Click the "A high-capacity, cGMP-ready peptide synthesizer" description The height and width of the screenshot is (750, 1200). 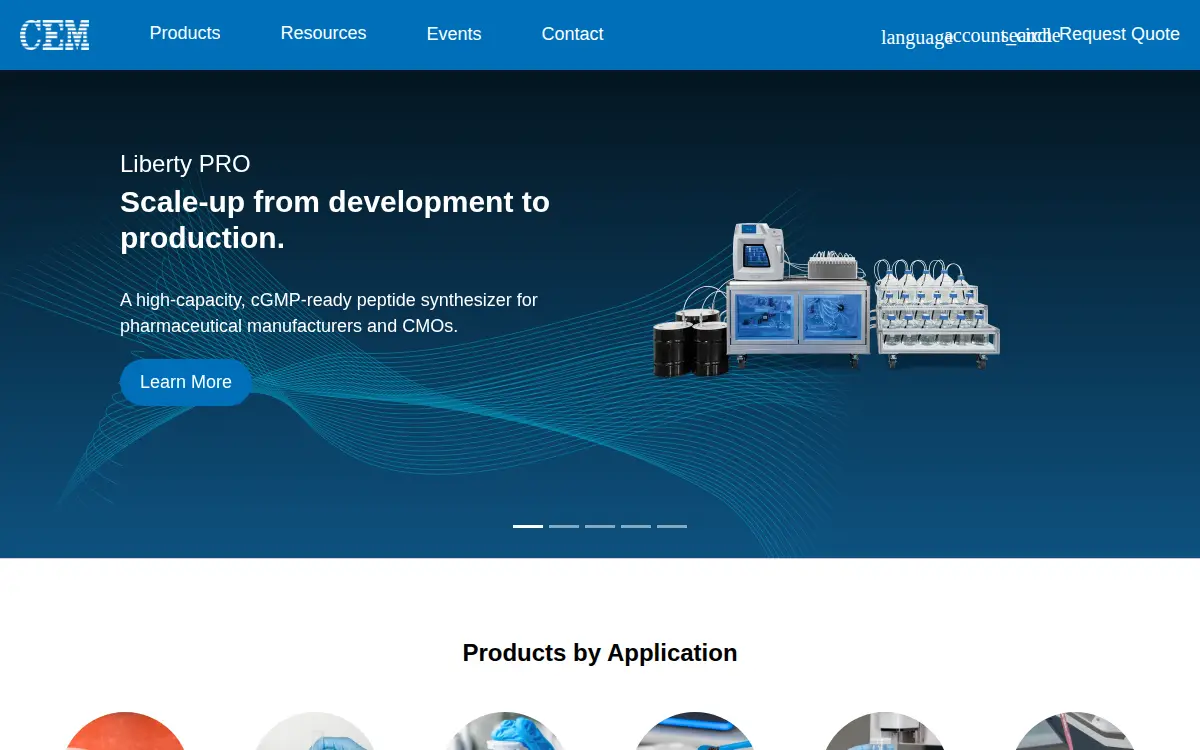[329, 313]
